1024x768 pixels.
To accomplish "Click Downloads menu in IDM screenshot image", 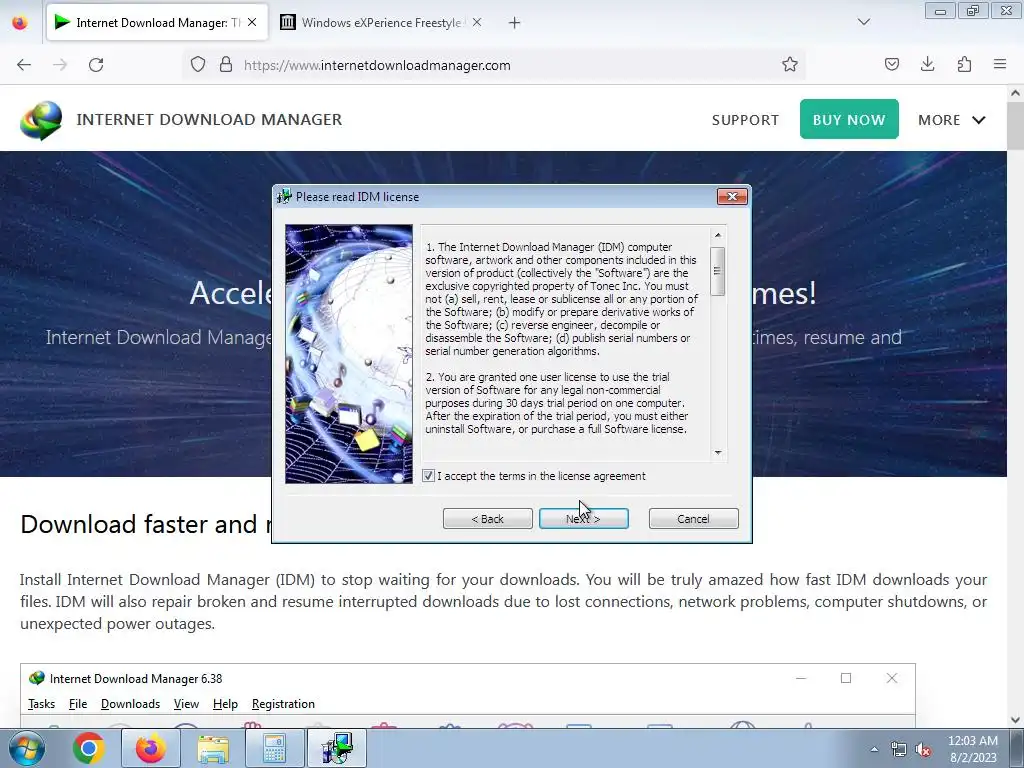I will click(x=131, y=704).
